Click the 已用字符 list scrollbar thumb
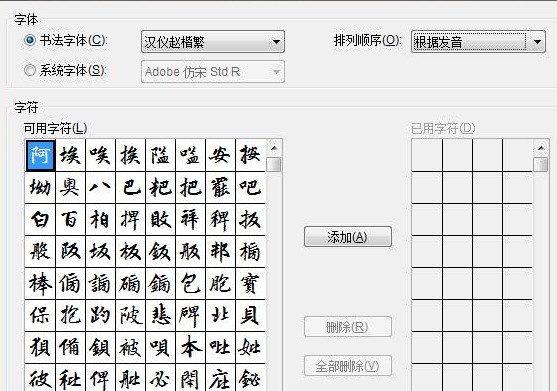Viewport: 557px width, 391px height. tap(541, 164)
